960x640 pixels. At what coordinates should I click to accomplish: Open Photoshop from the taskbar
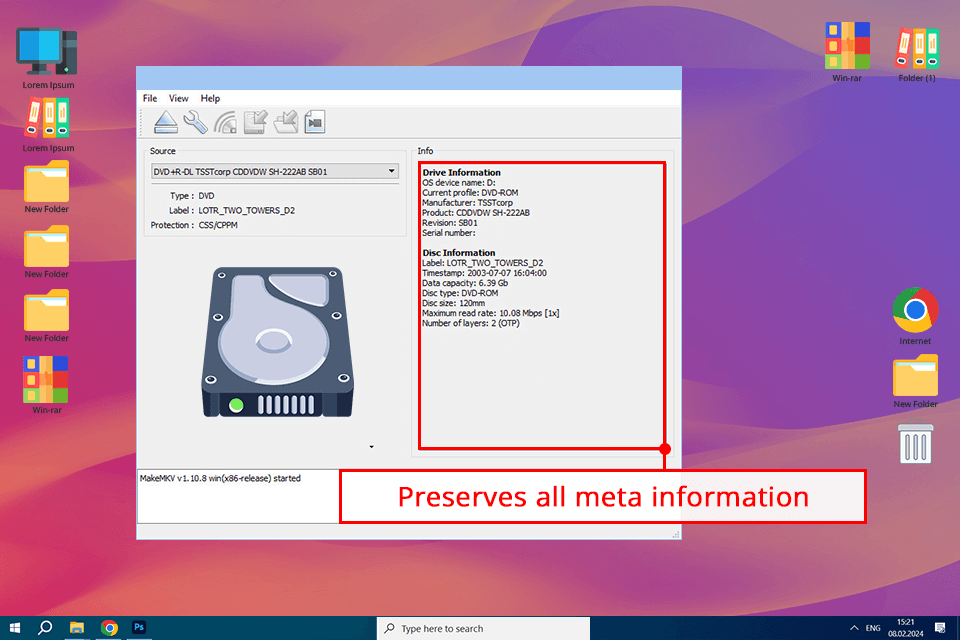139,628
